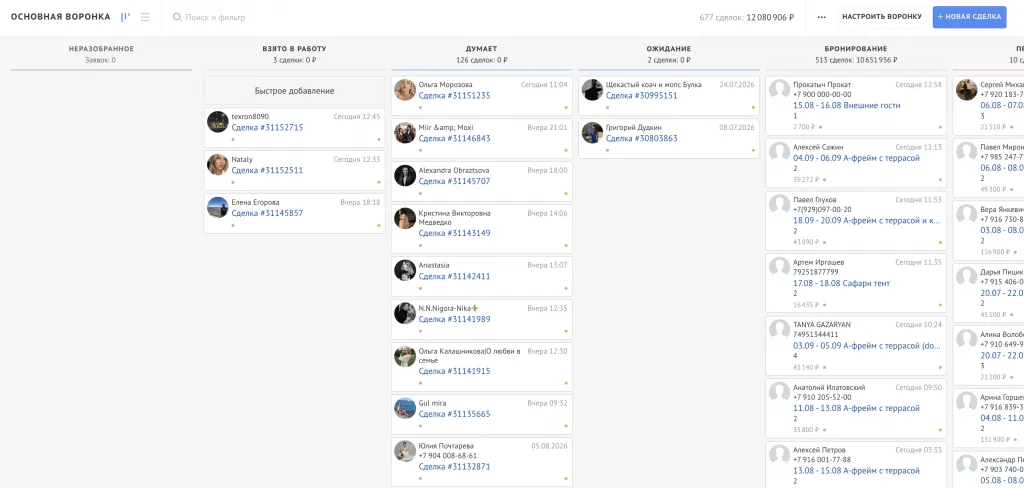Switch to list view icon
This screenshot has height=488, width=1024.
[145, 18]
